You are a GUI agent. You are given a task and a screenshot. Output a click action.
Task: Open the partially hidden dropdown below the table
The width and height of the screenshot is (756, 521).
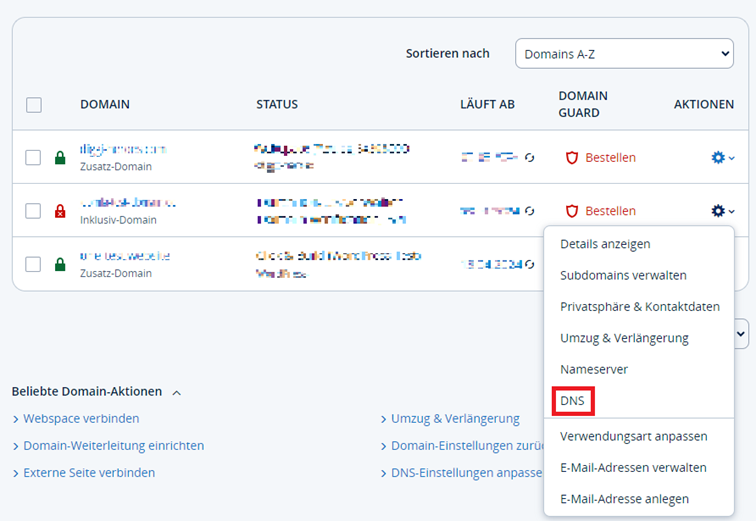click(741, 334)
